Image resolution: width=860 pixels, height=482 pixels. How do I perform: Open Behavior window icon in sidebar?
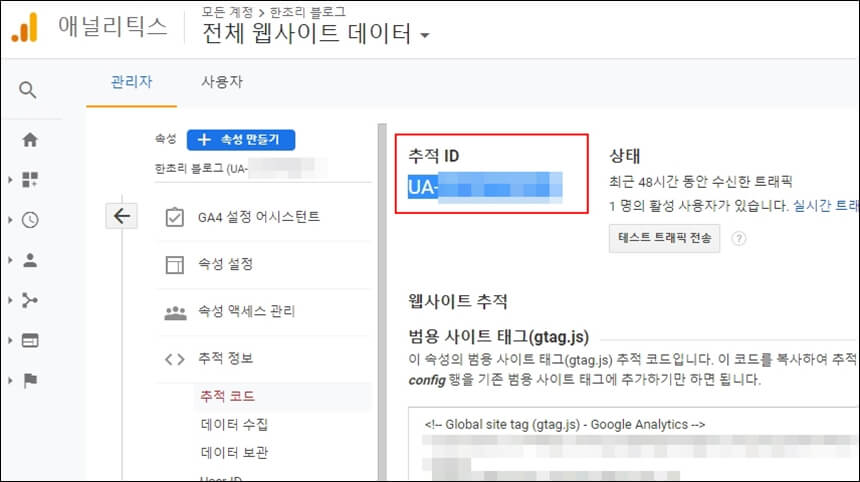click(x=30, y=340)
